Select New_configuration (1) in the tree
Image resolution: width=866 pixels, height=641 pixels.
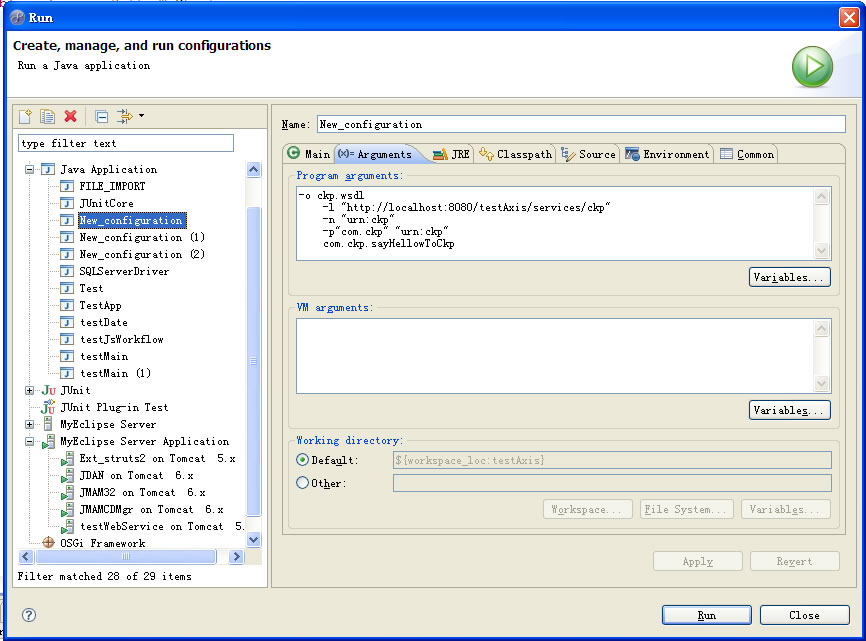coord(142,237)
